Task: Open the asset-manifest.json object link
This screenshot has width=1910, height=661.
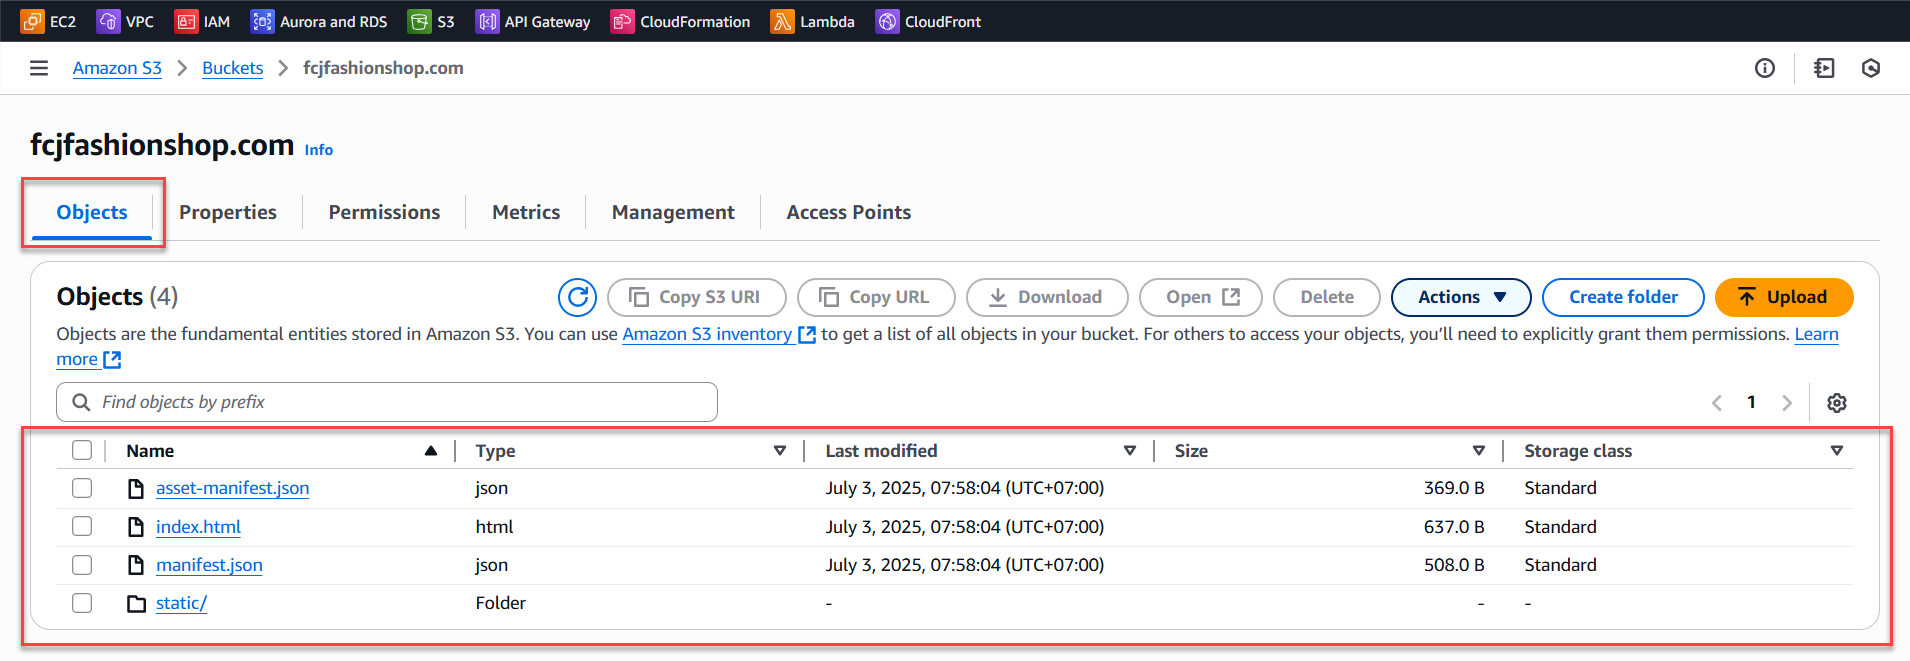Action: [x=232, y=488]
